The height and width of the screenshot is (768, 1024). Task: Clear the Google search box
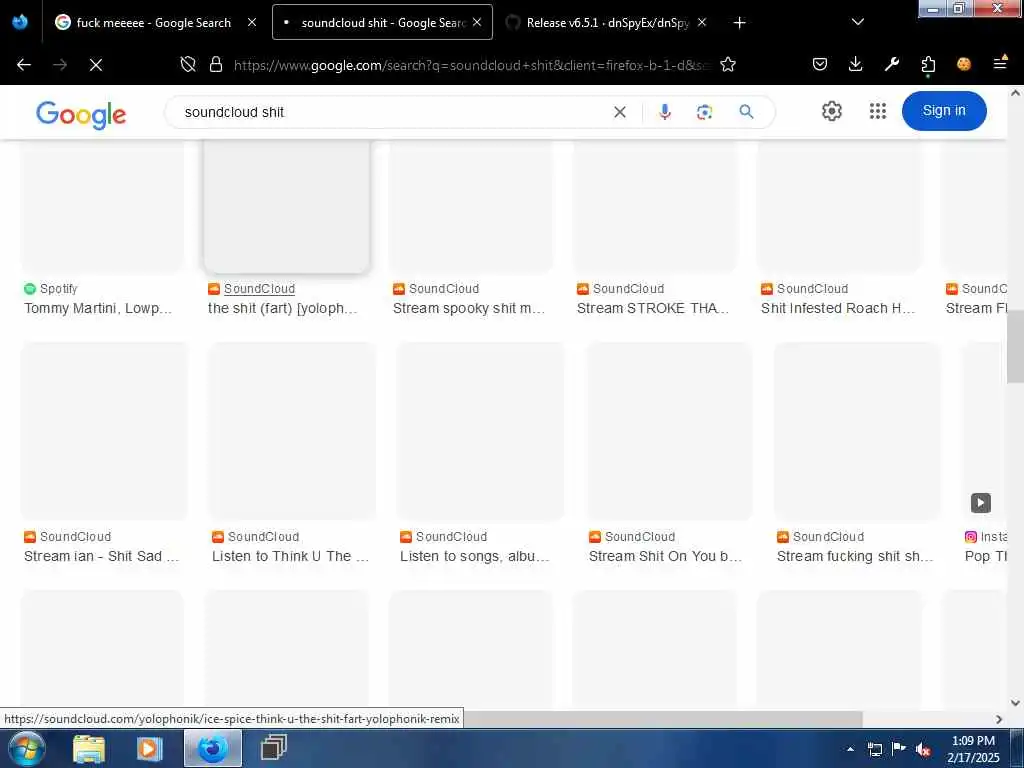(x=620, y=112)
